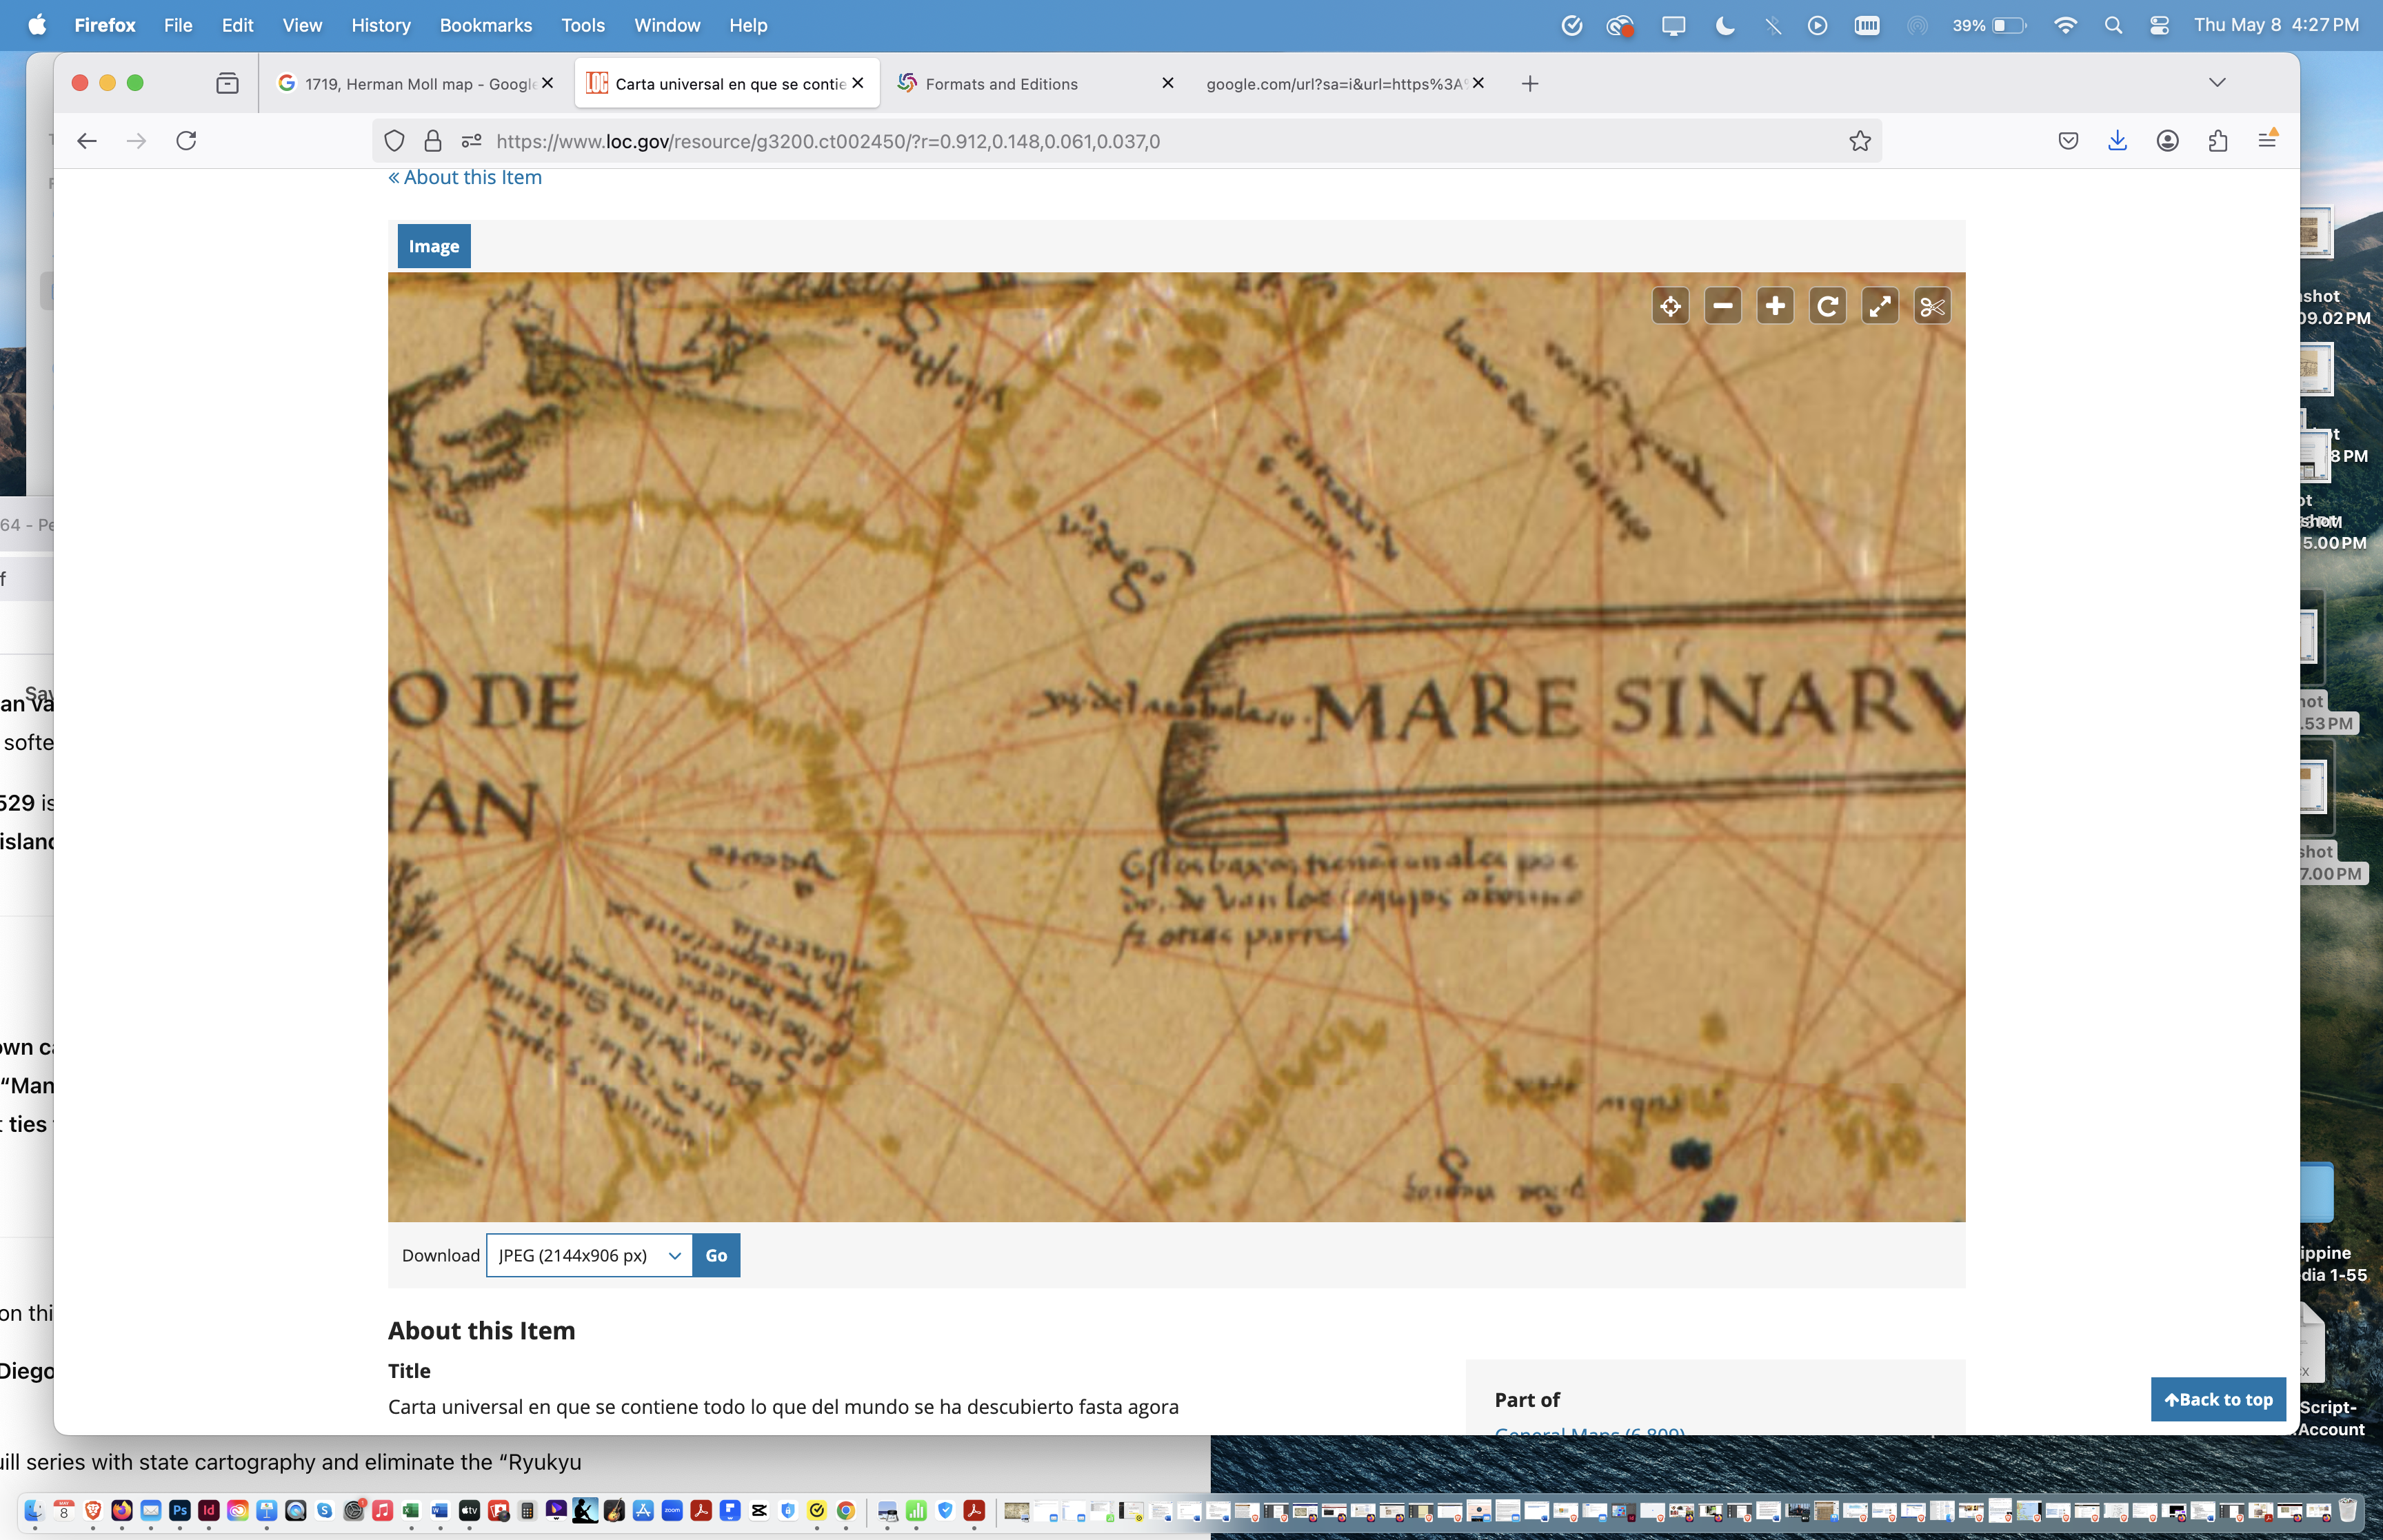The image size is (2383, 1540).
Task: Toggle full-screen view of the map
Action: tap(1880, 306)
